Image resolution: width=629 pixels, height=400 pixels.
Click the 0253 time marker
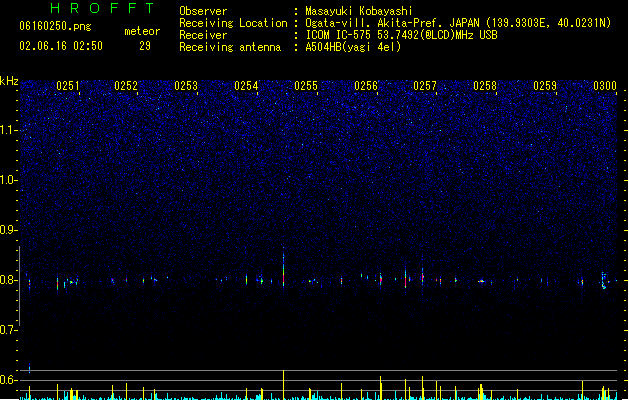[x=186, y=86]
